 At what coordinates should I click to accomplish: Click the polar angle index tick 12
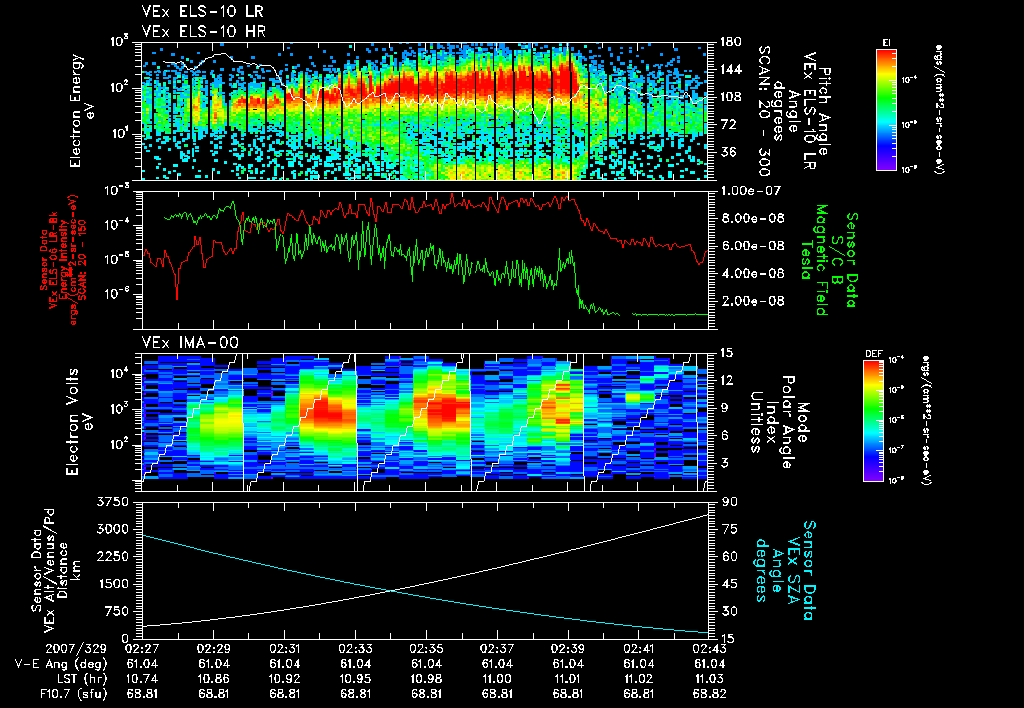click(727, 380)
